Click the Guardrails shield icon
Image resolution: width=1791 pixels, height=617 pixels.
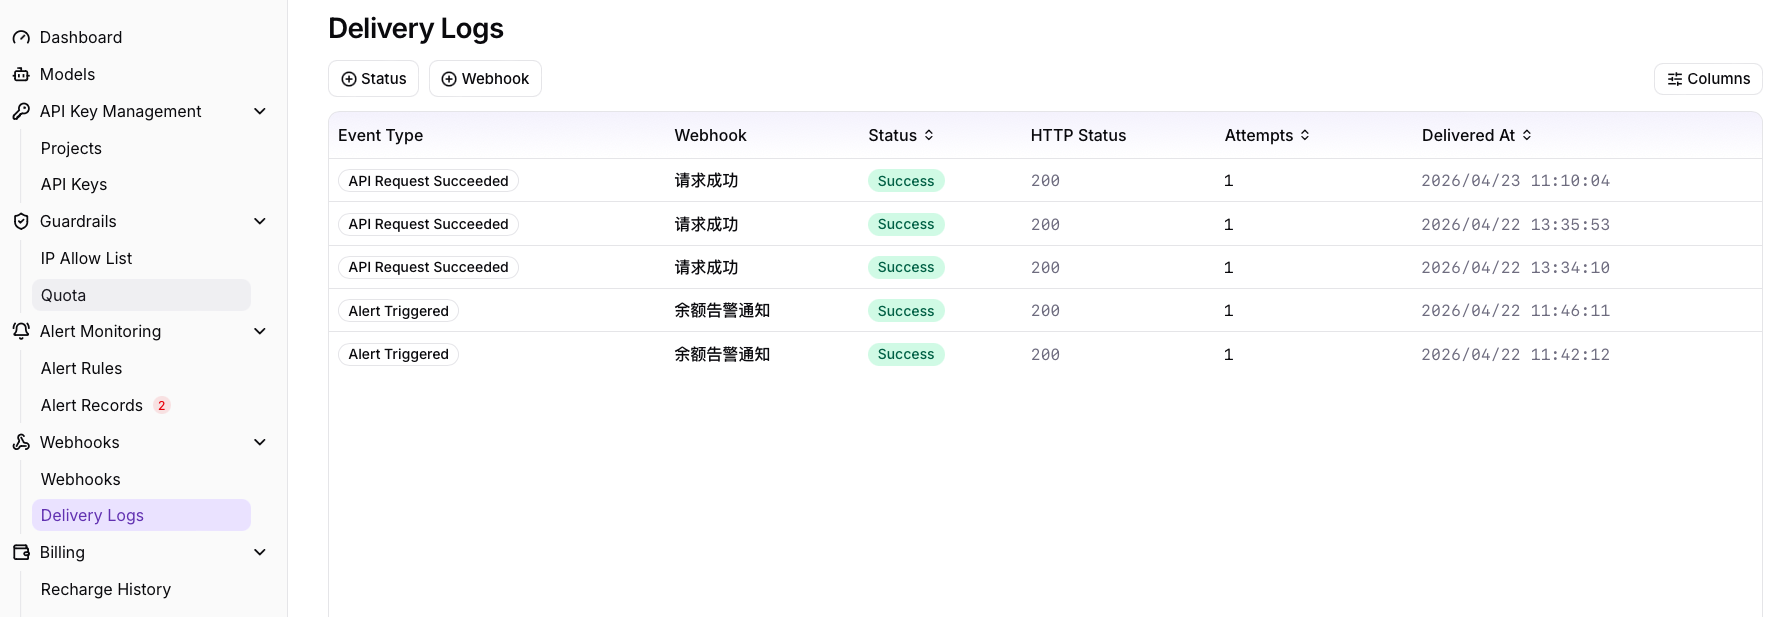click(x=21, y=222)
